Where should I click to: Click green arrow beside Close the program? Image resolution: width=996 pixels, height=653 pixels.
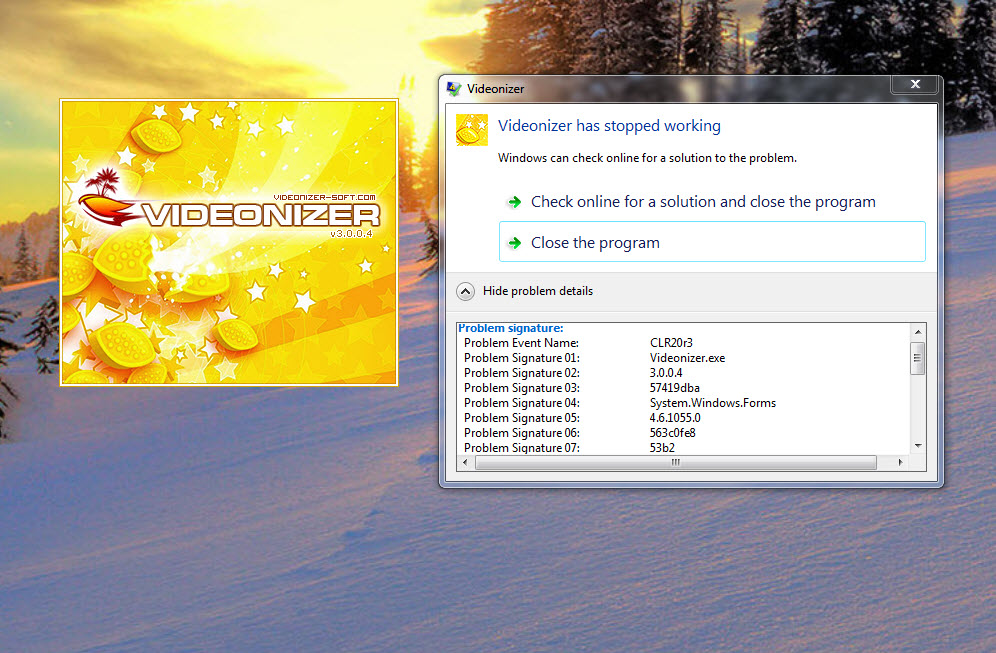tap(515, 243)
